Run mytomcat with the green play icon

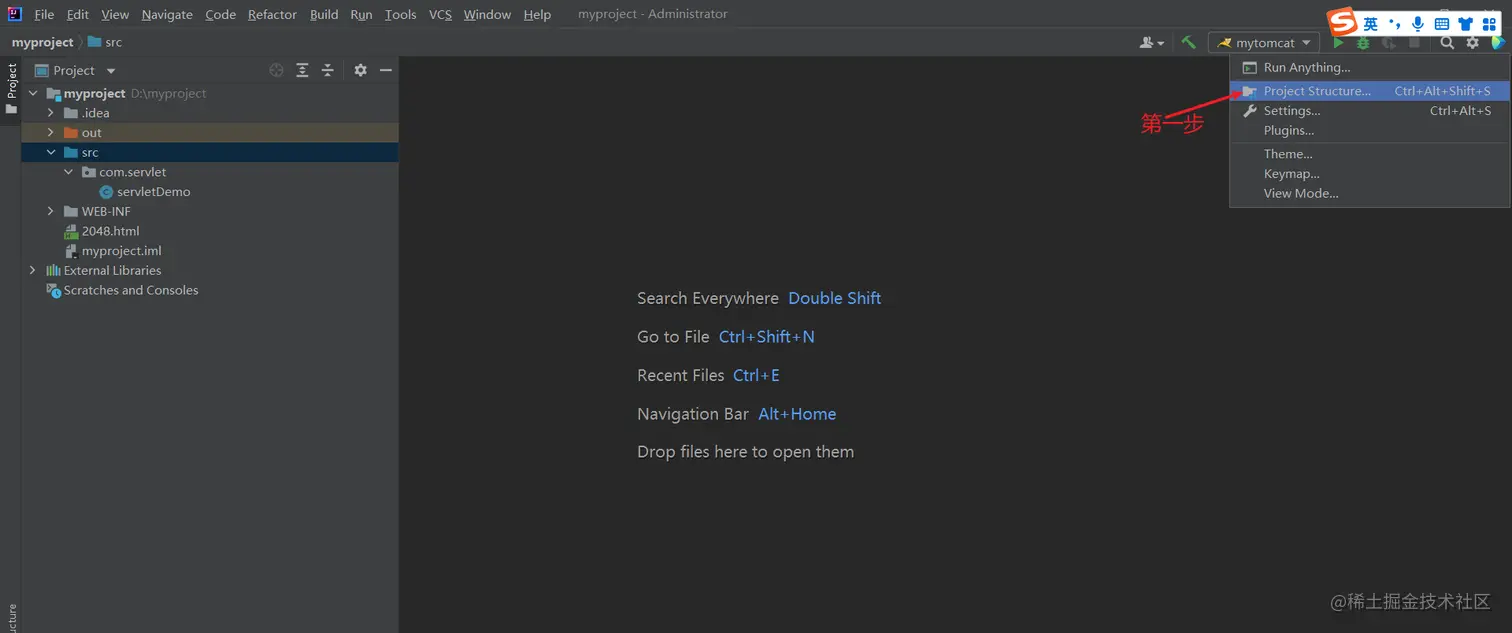coord(1338,43)
